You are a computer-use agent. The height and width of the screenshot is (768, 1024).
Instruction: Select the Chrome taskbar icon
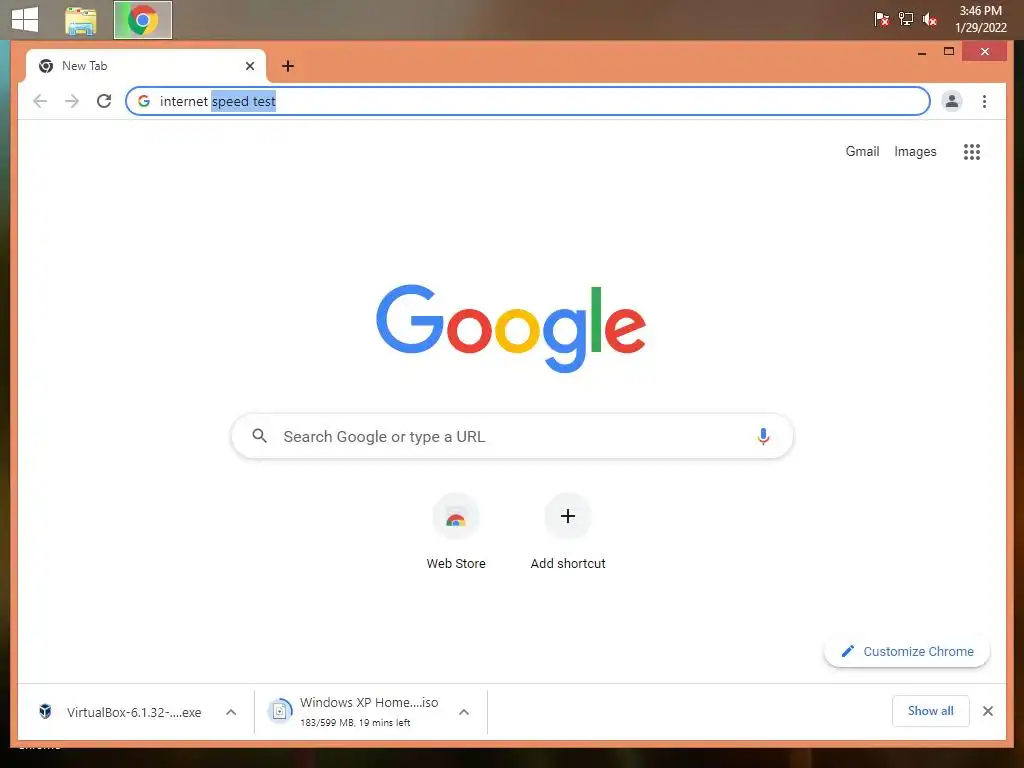tap(143, 20)
